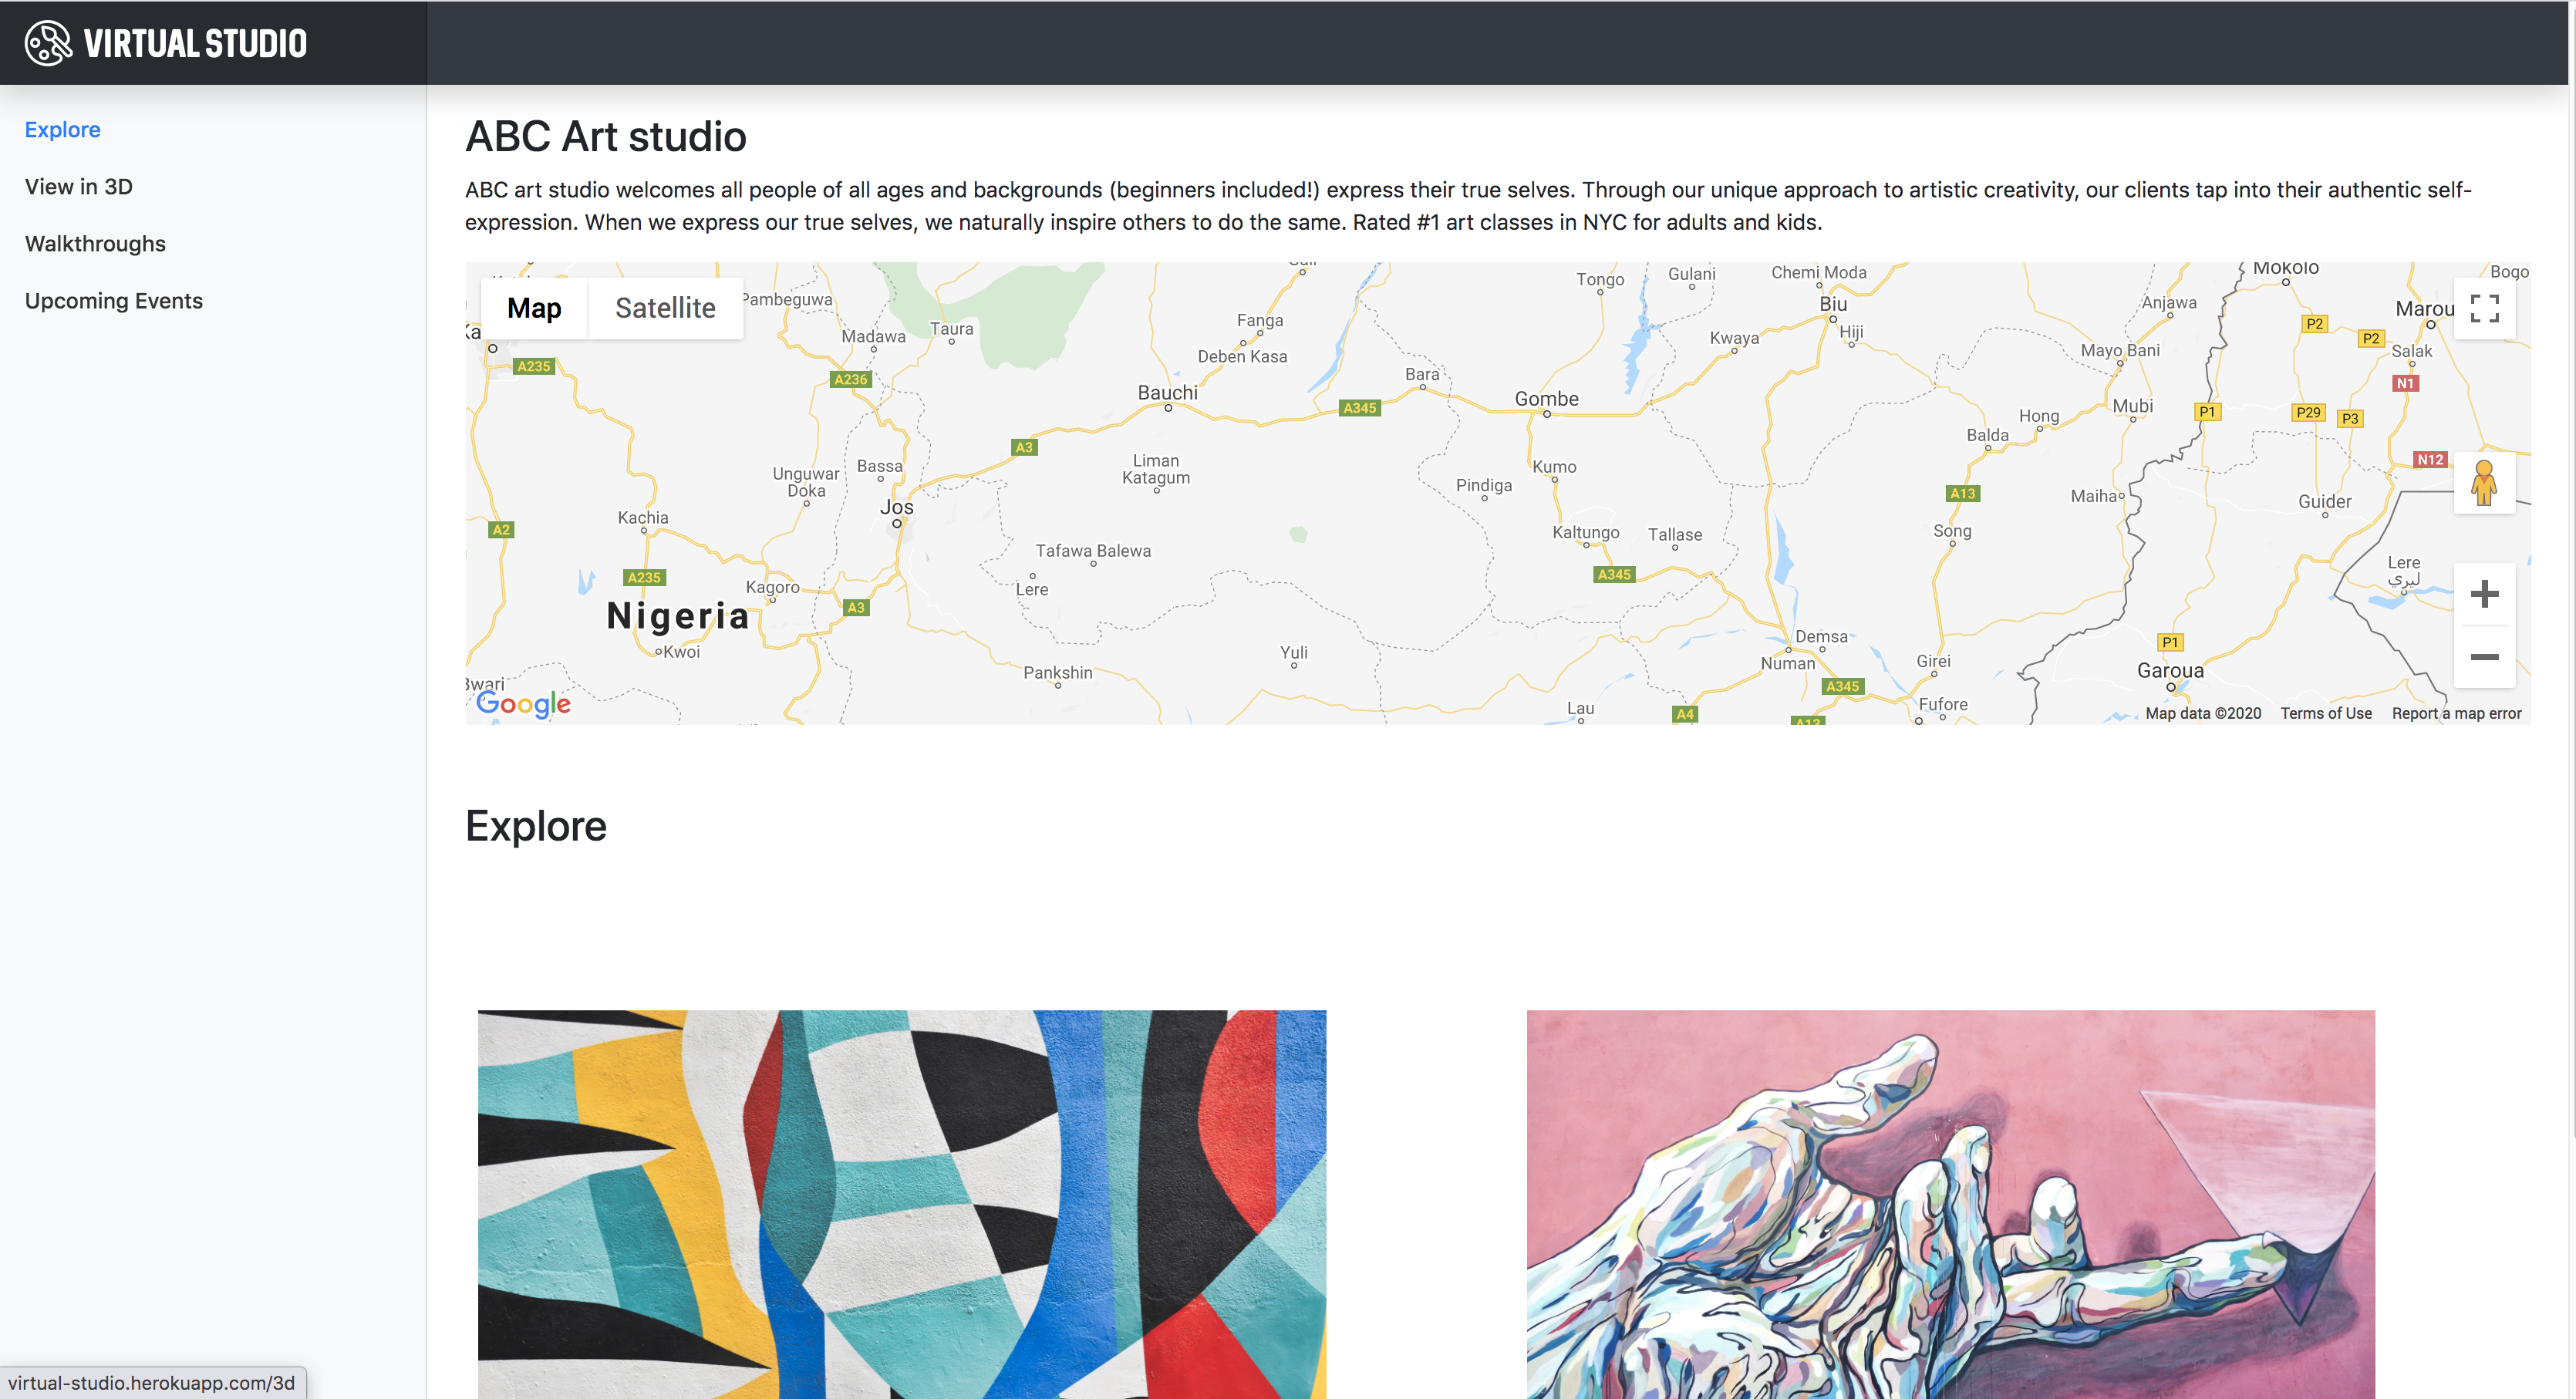Click Report a map error link

point(2456,713)
